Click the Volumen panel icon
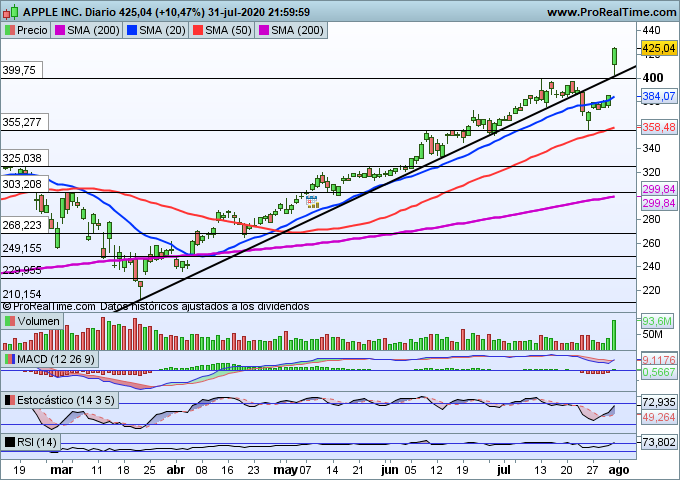Screen dimensions: 680x480 click(x=10, y=322)
